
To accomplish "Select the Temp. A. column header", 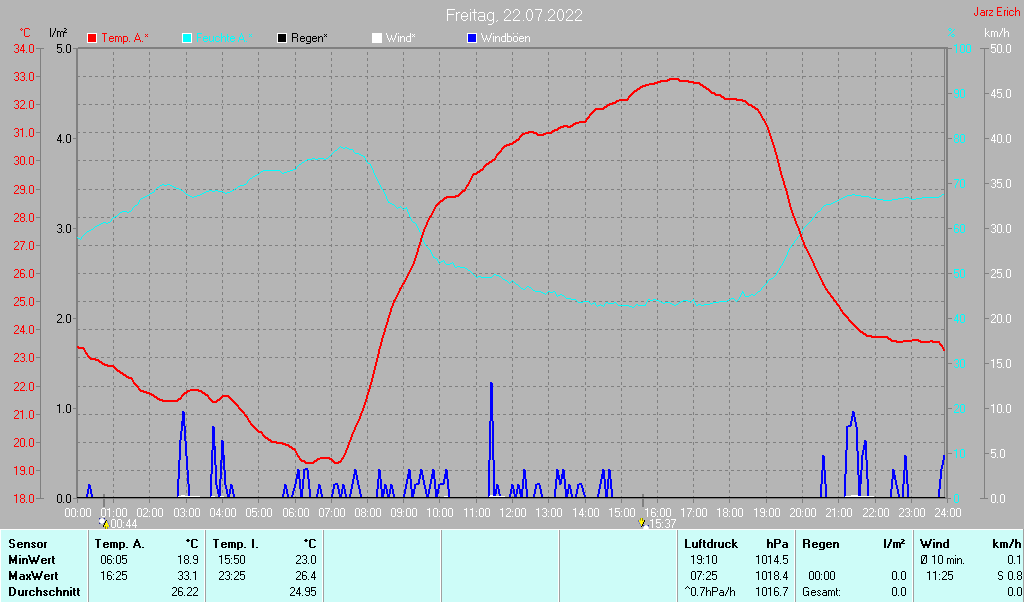I will tap(119, 543).
